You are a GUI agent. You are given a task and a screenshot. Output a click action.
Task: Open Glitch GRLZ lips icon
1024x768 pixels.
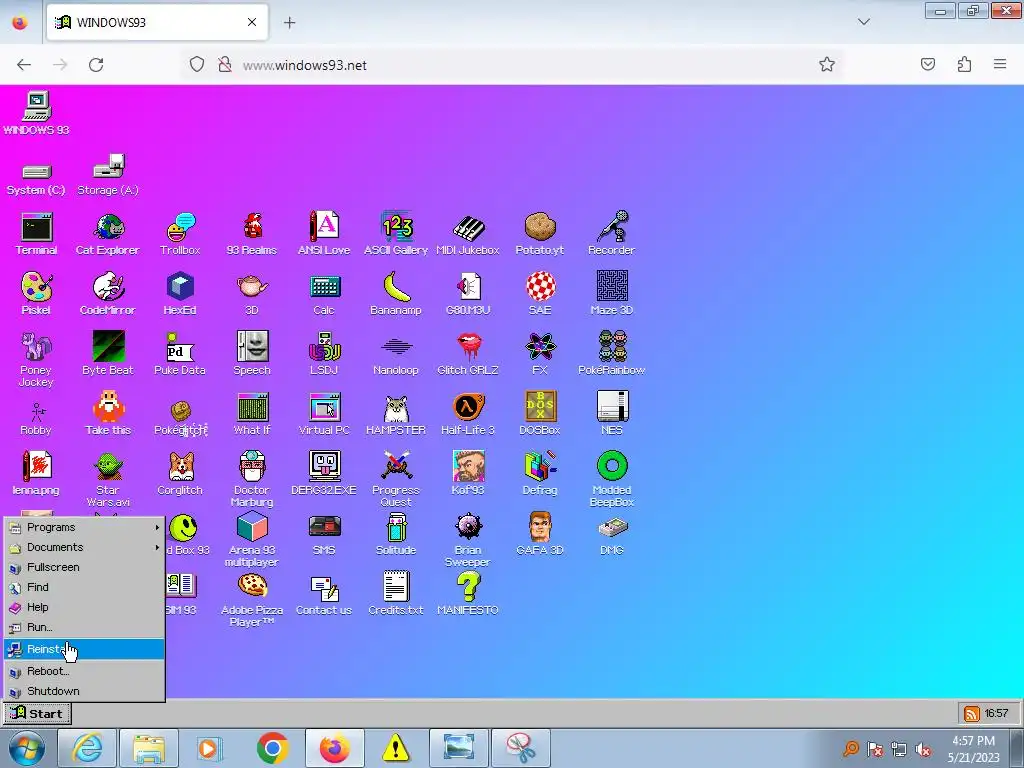click(468, 353)
